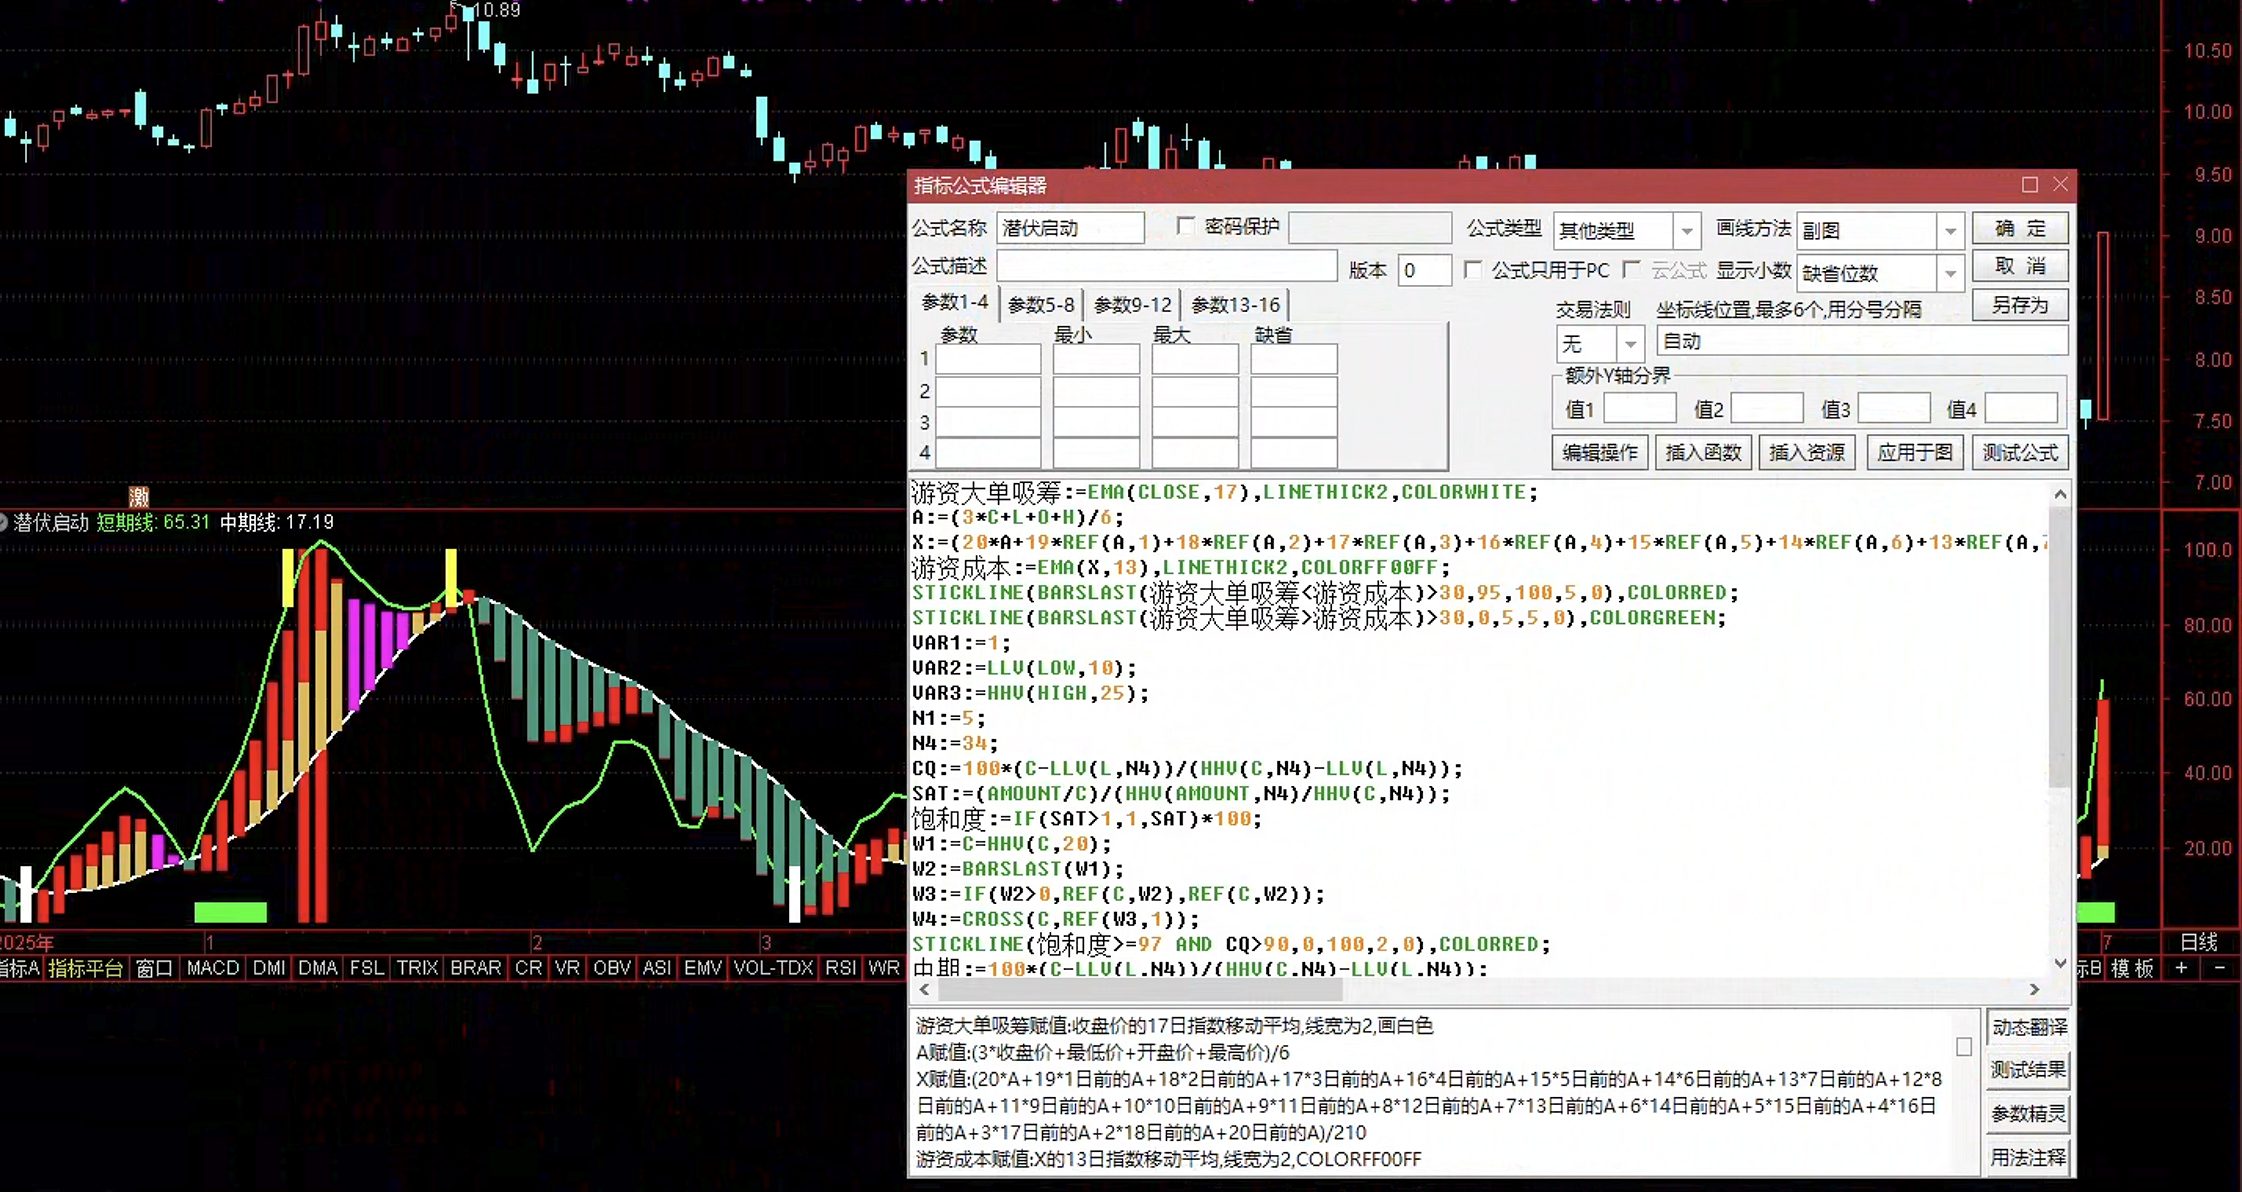Open the 交易法则 dropdown
This screenshot has height=1192, width=2242.
[1630, 344]
